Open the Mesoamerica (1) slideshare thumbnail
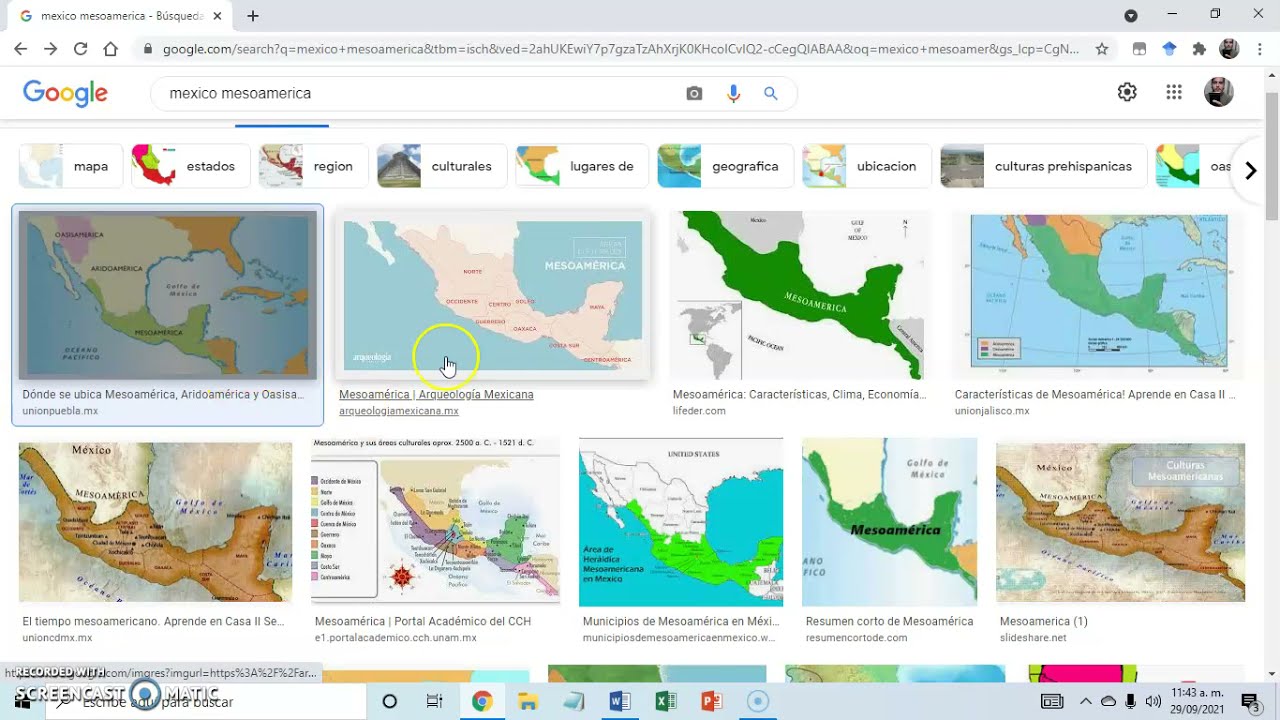This screenshot has width=1280, height=720. tap(1121, 522)
